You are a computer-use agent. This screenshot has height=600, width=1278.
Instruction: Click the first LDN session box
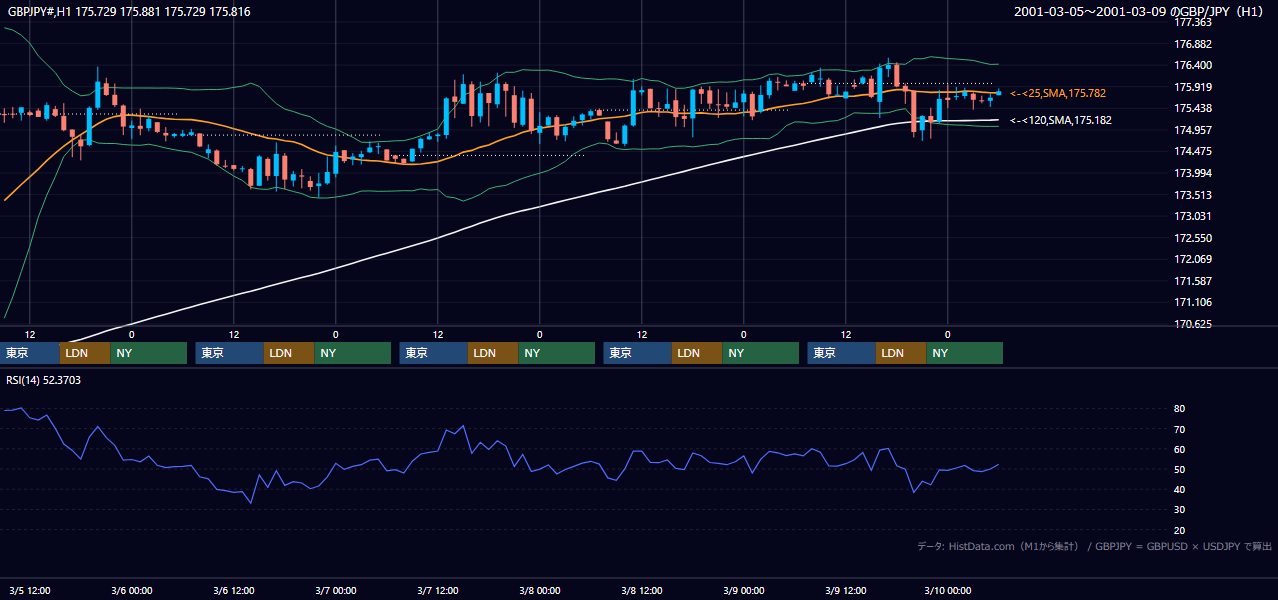(x=85, y=353)
